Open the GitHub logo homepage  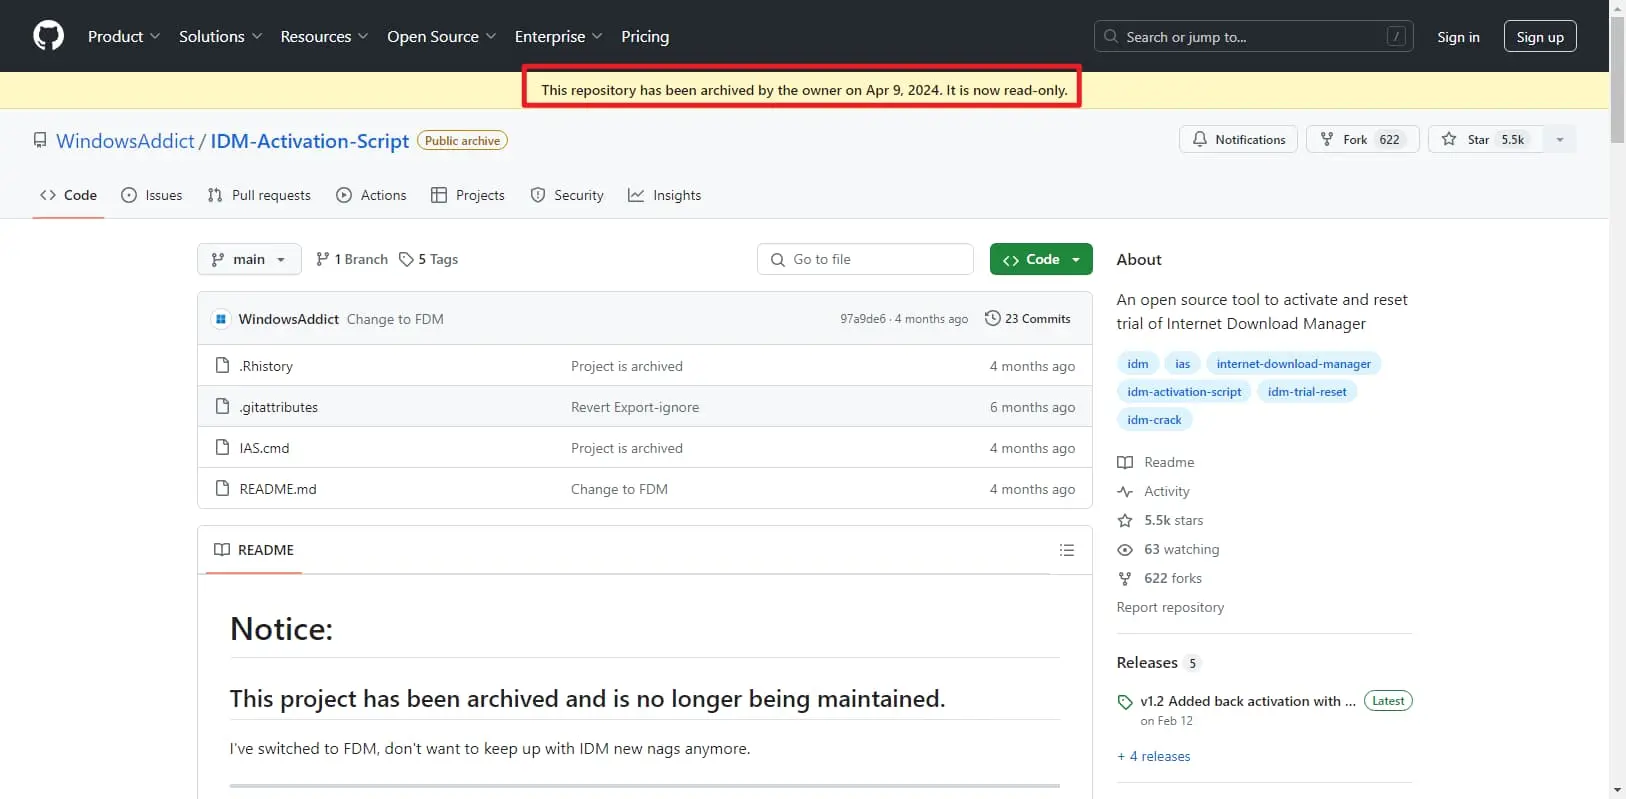pyautogui.click(x=48, y=36)
